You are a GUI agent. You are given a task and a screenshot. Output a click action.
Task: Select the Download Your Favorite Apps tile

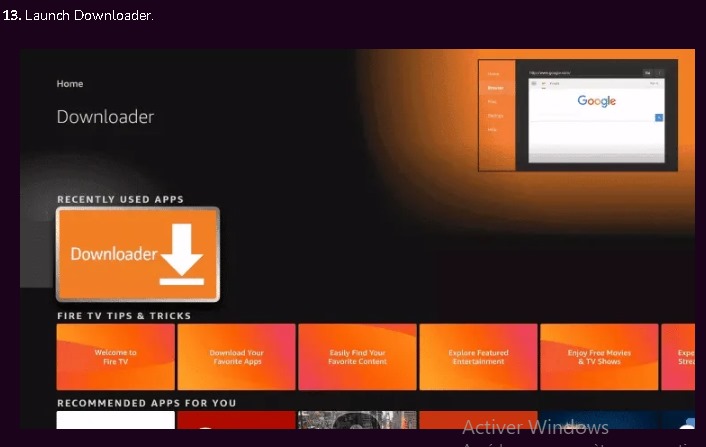tap(237, 357)
